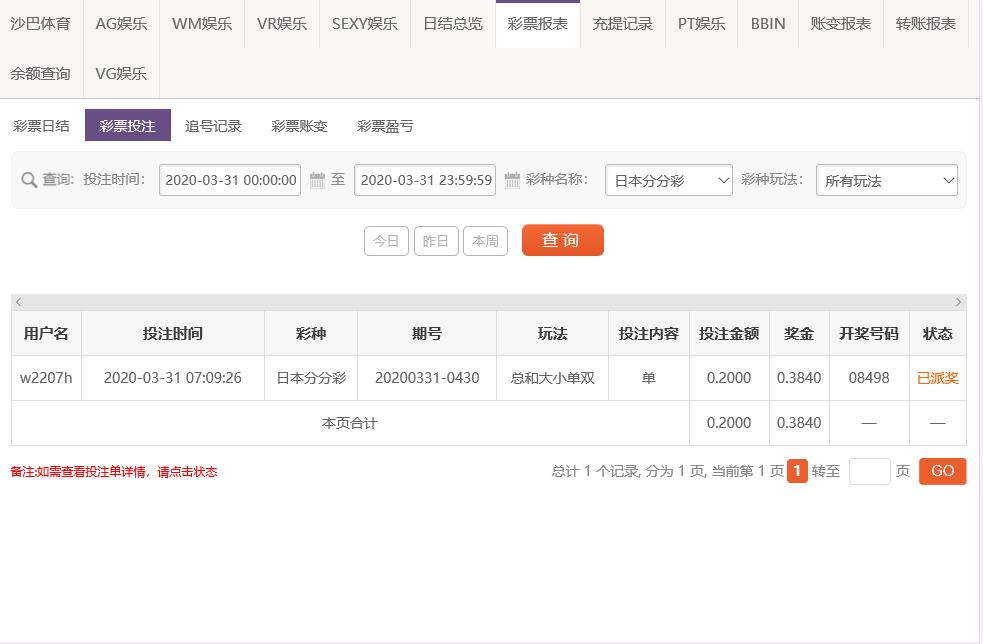Choose the 昨日 quick filter
The height and width of the screenshot is (644, 983).
coord(436,241)
